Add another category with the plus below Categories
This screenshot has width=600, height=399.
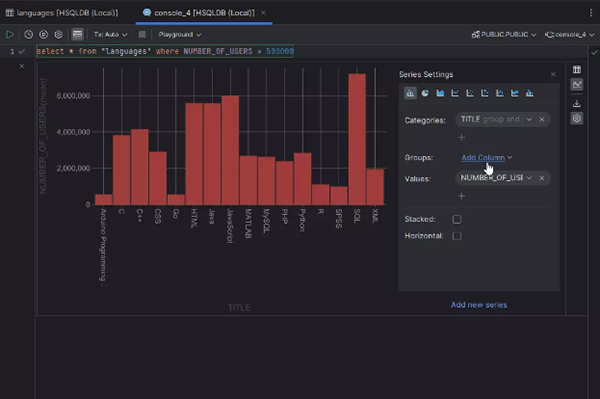pyautogui.click(x=461, y=137)
